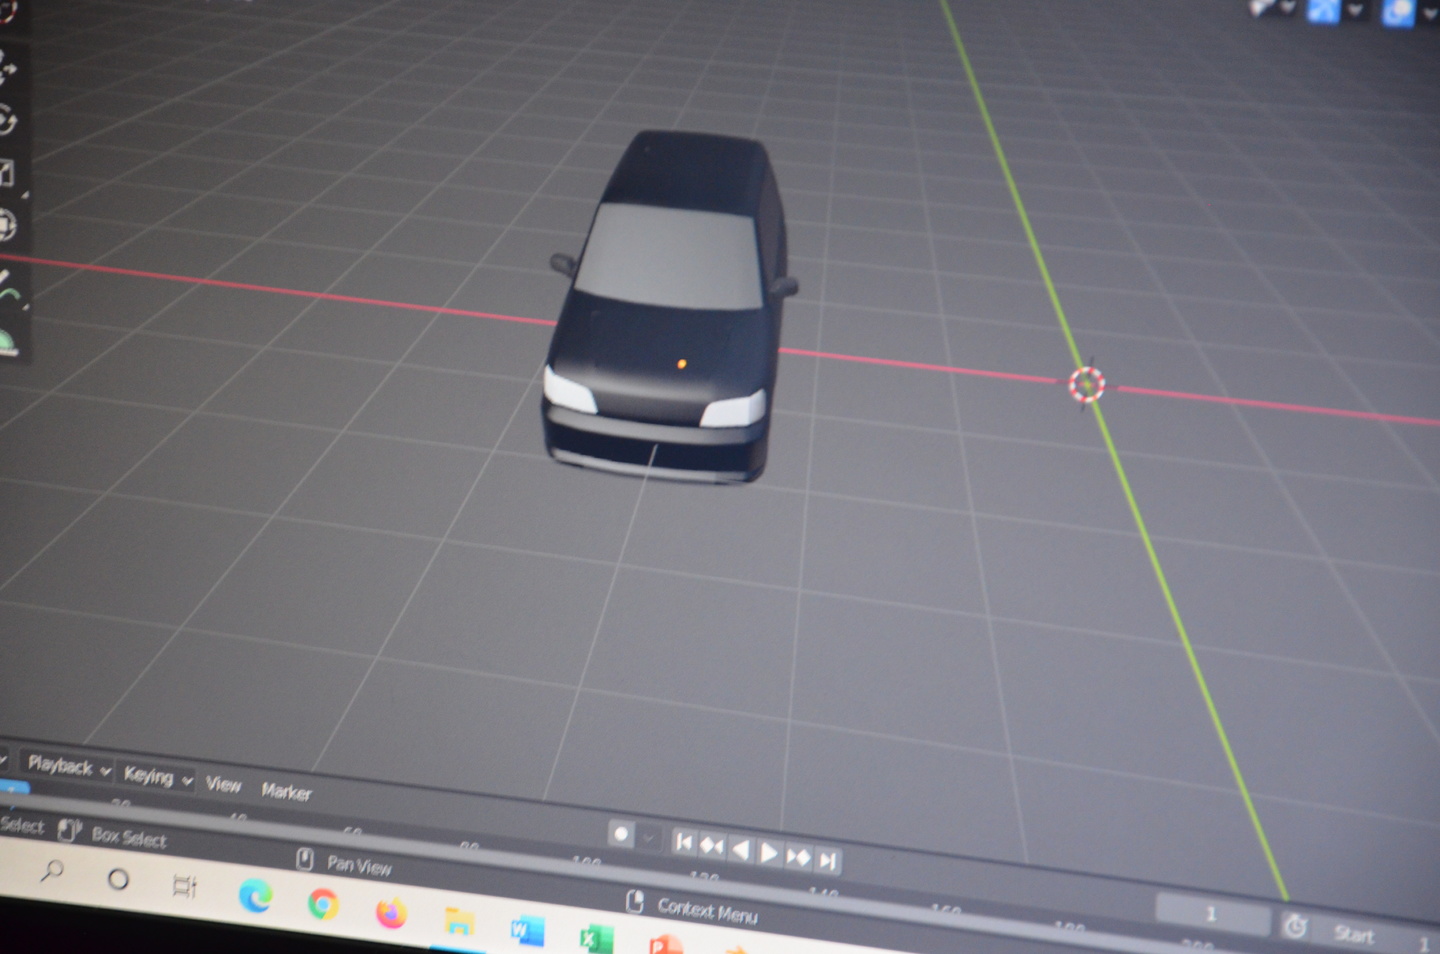This screenshot has height=954, width=1440.
Task: Open the Playback dropdown
Action: [68, 767]
